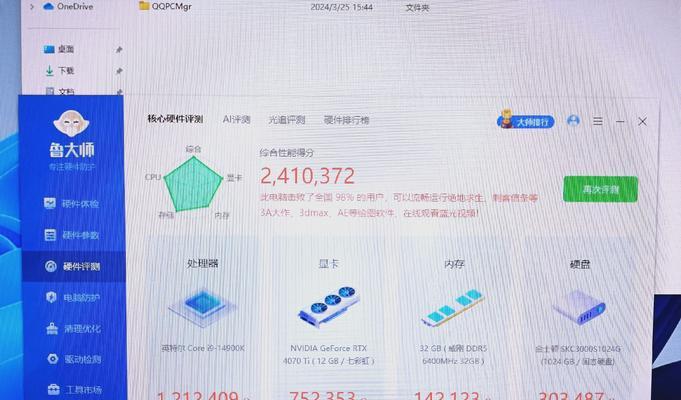Image resolution: width=681 pixels, height=400 pixels.
Task: Click the total score 2,410,372
Action: tap(307, 176)
